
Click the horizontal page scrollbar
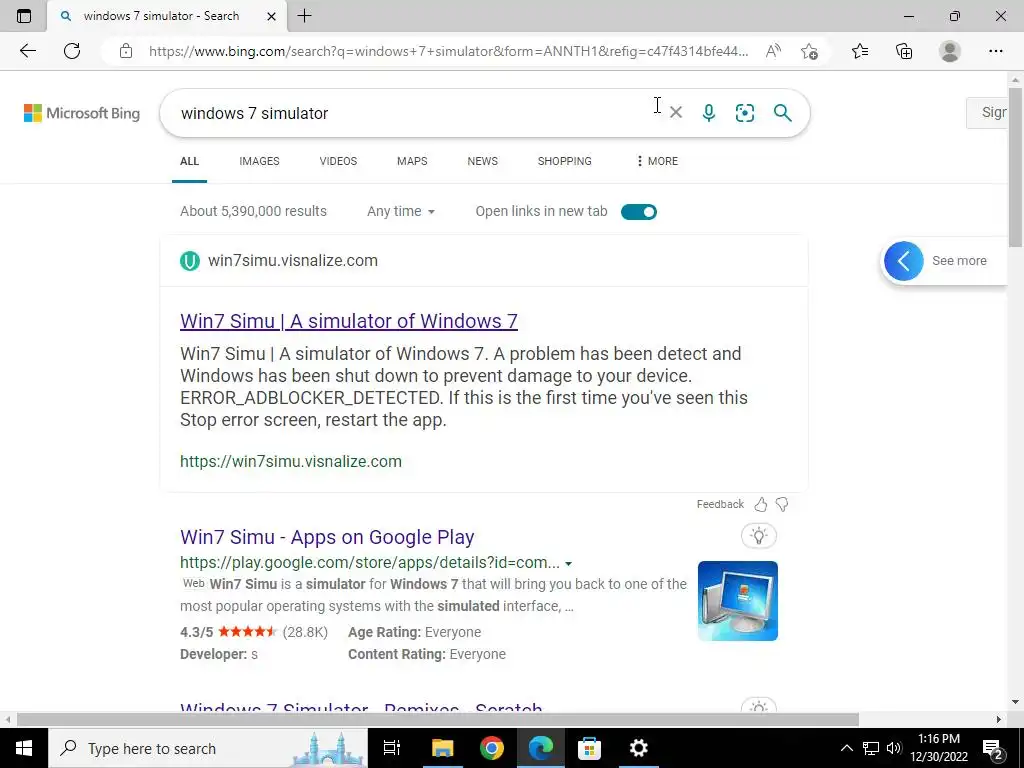pyautogui.click(x=438, y=719)
